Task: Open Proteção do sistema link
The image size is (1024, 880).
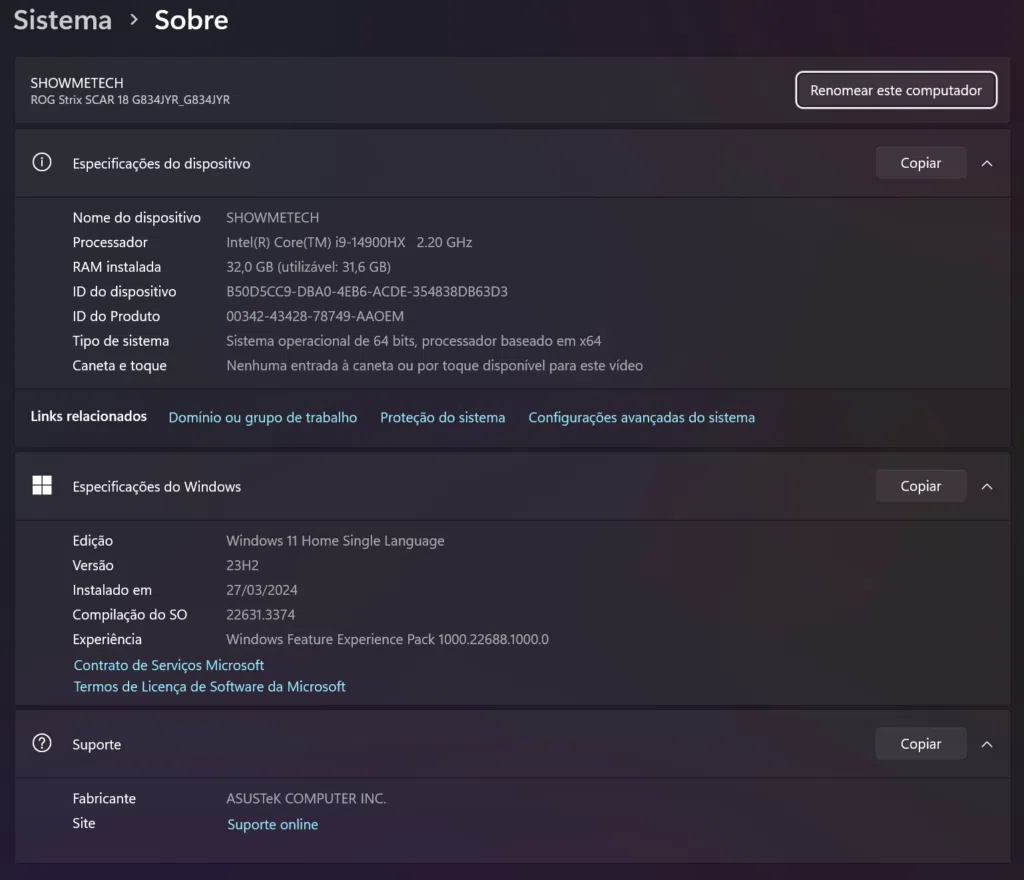Action: 442,417
